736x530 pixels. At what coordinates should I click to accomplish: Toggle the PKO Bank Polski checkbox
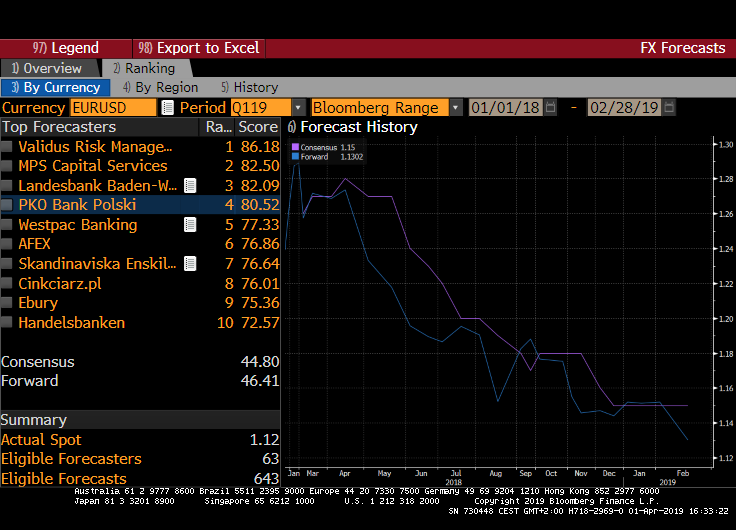coord(8,205)
